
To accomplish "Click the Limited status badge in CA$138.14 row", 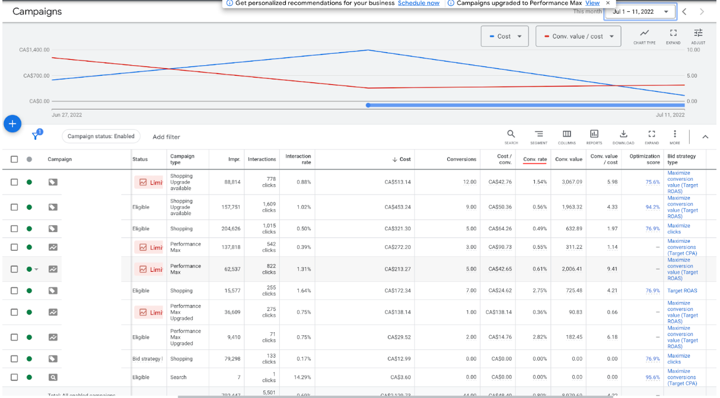I will [149, 312].
